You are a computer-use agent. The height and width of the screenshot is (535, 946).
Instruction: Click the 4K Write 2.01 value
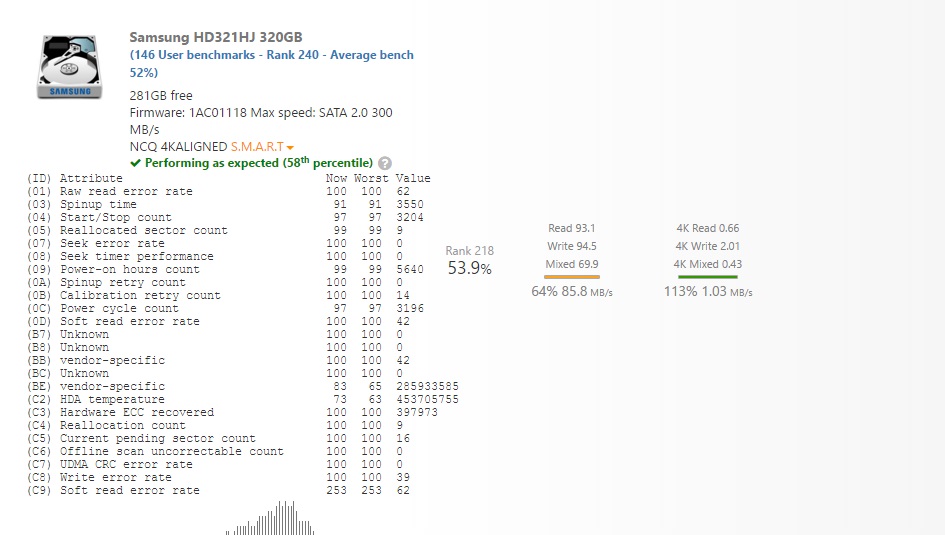click(x=708, y=246)
